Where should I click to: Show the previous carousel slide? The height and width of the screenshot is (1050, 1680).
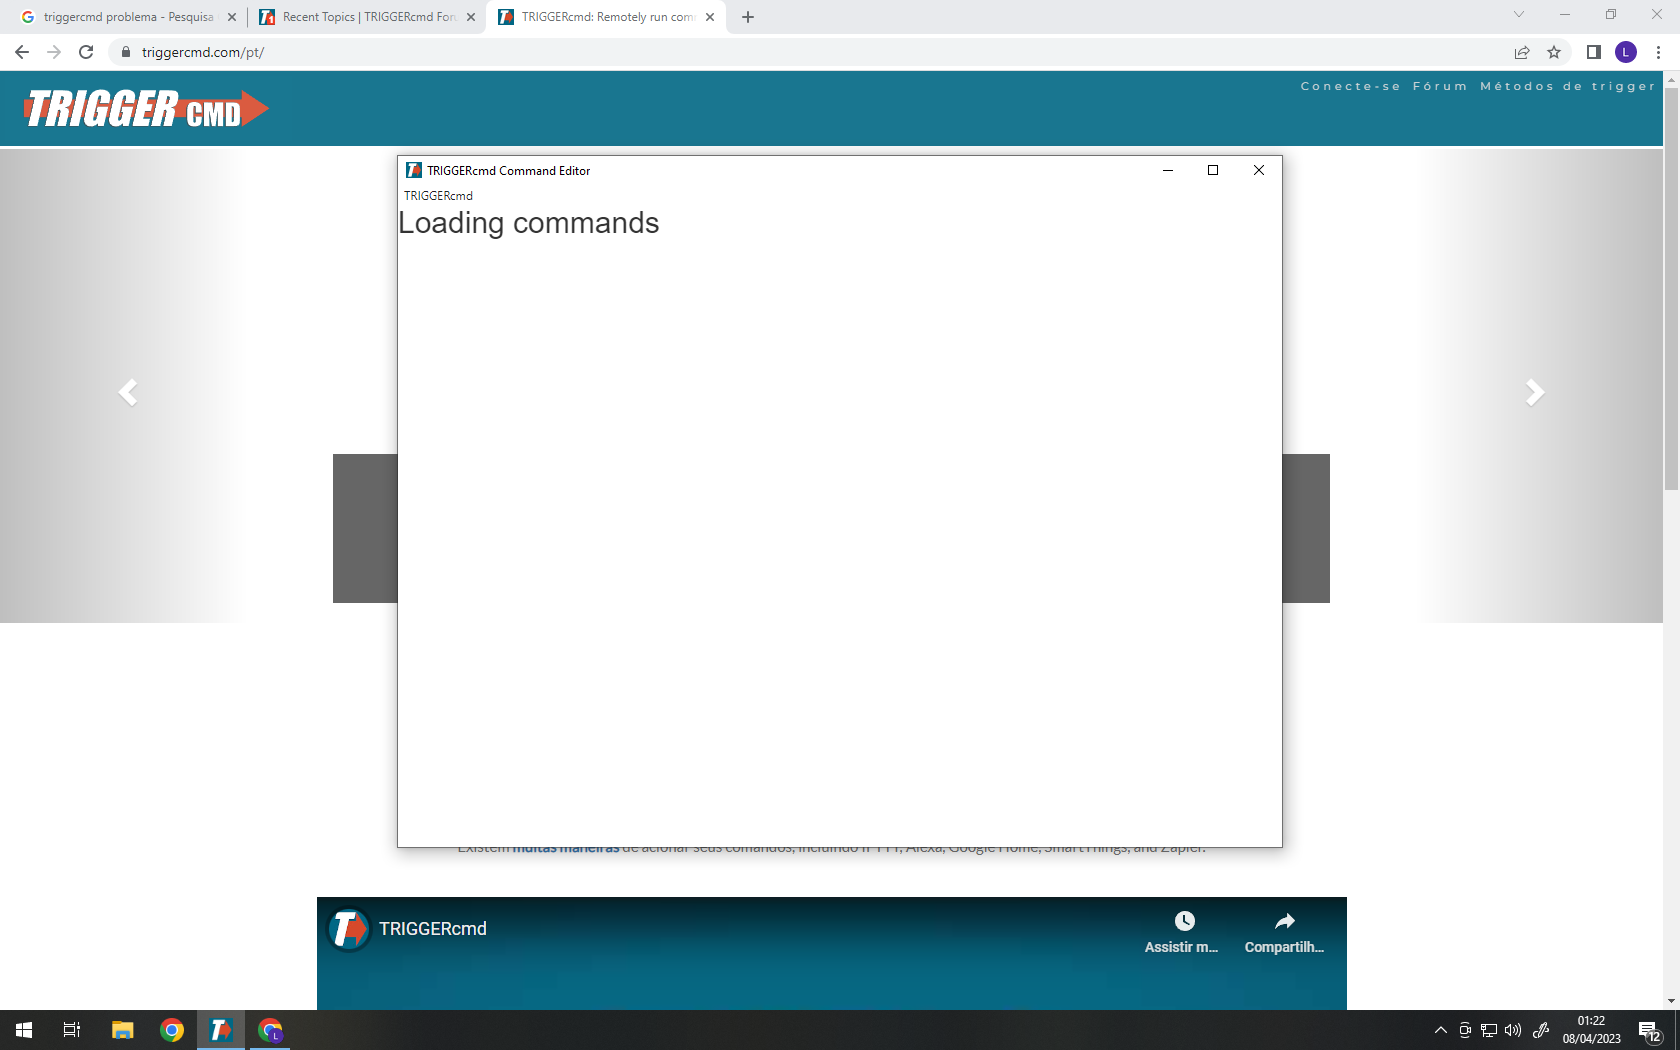[x=128, y=392]
